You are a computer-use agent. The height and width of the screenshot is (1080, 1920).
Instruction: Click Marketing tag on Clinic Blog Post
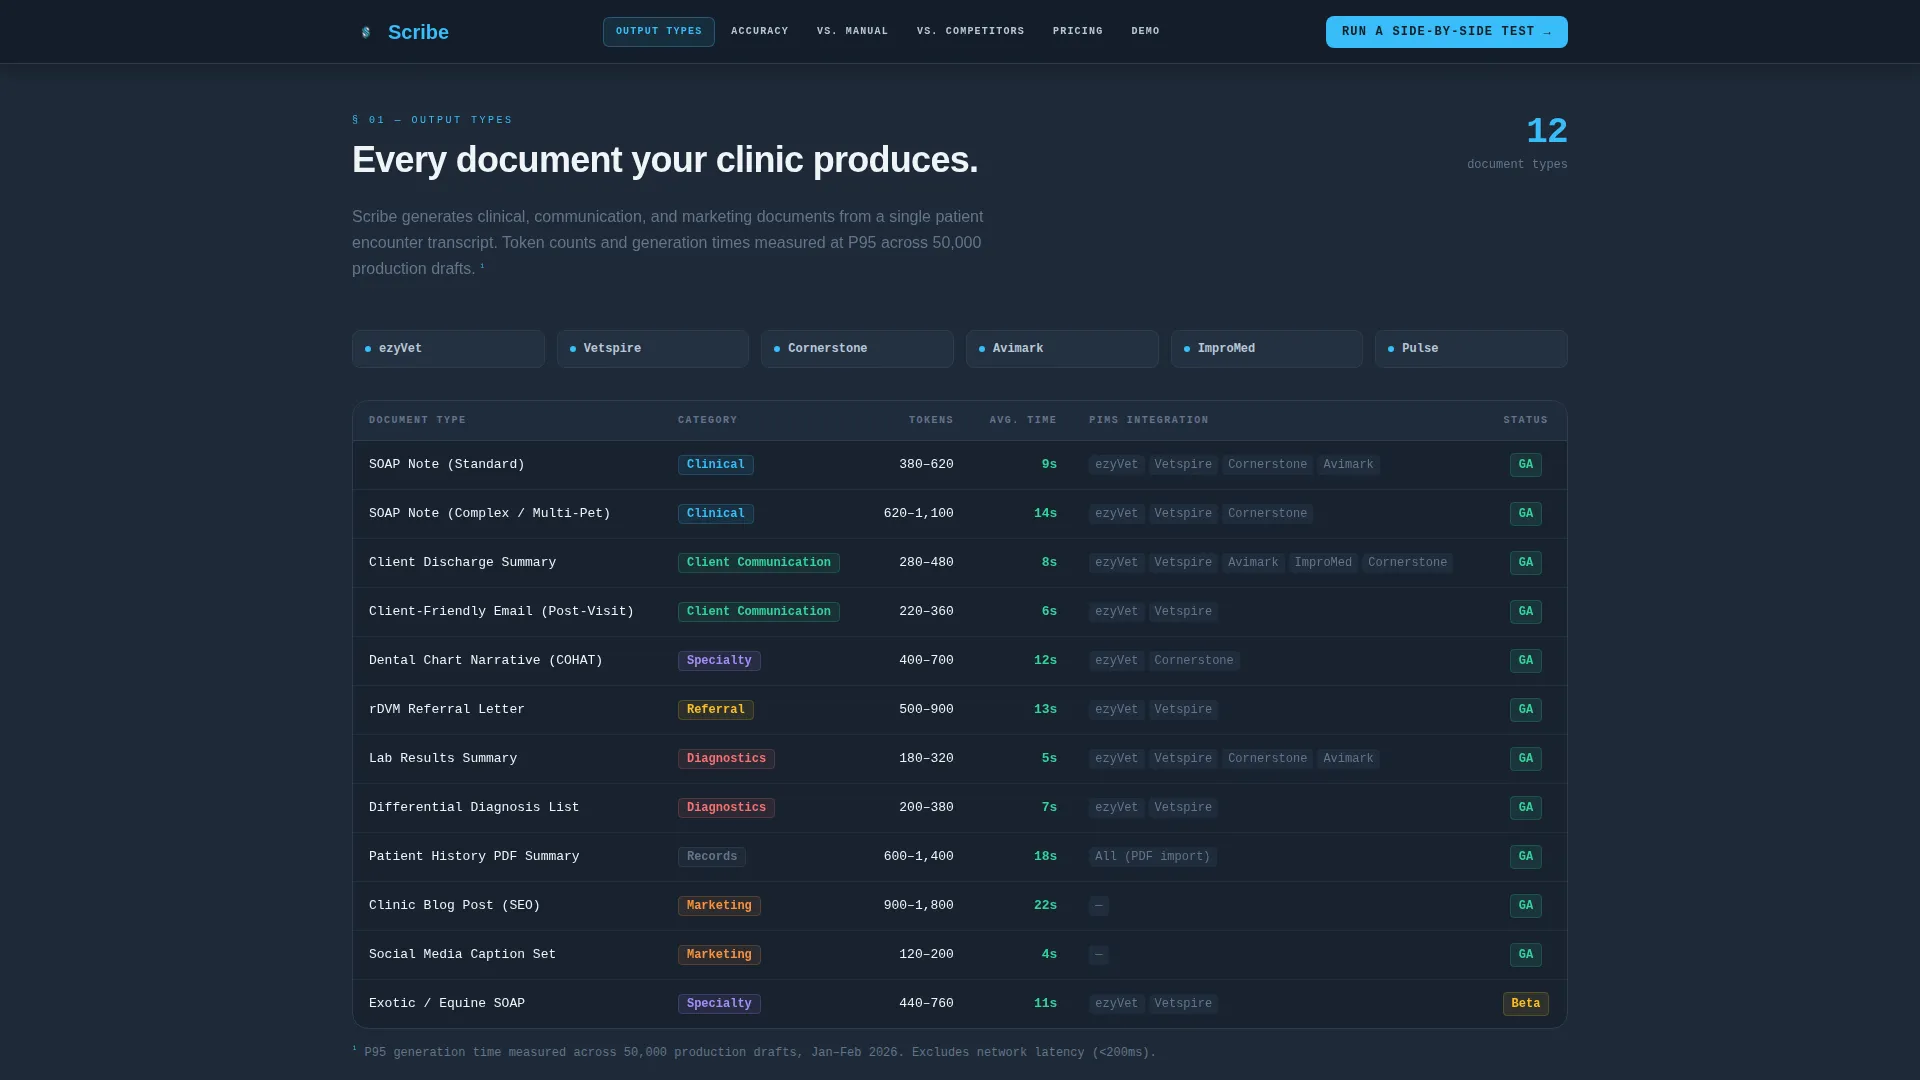coord(719,906)
